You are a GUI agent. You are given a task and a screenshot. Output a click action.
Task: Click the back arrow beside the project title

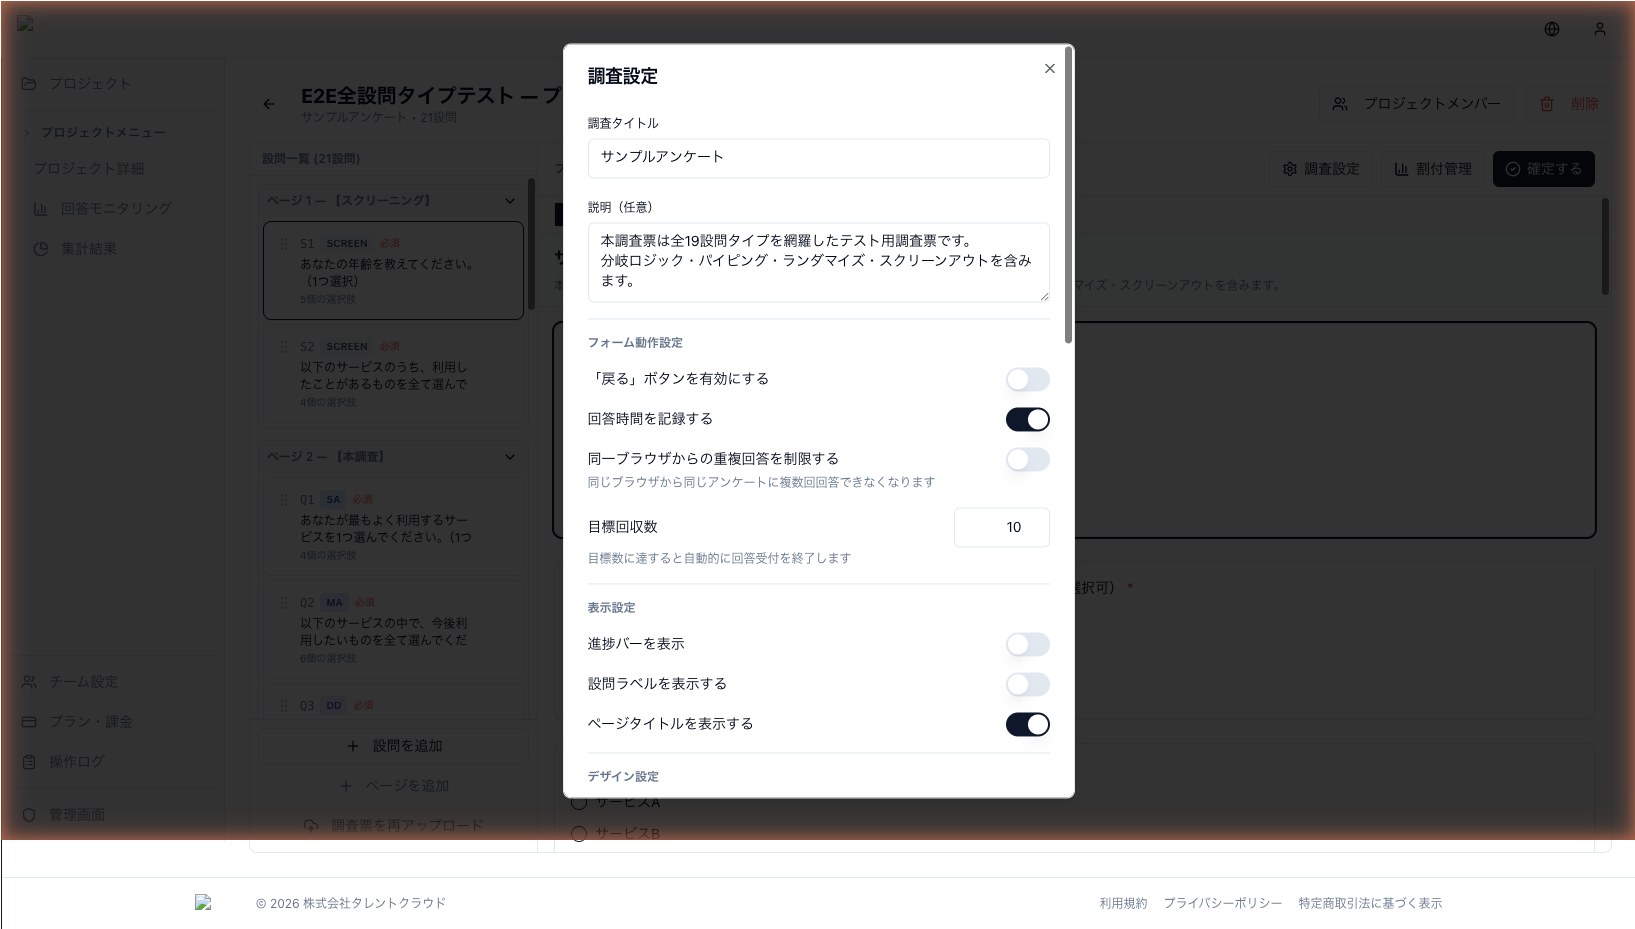tap(269, 104)
